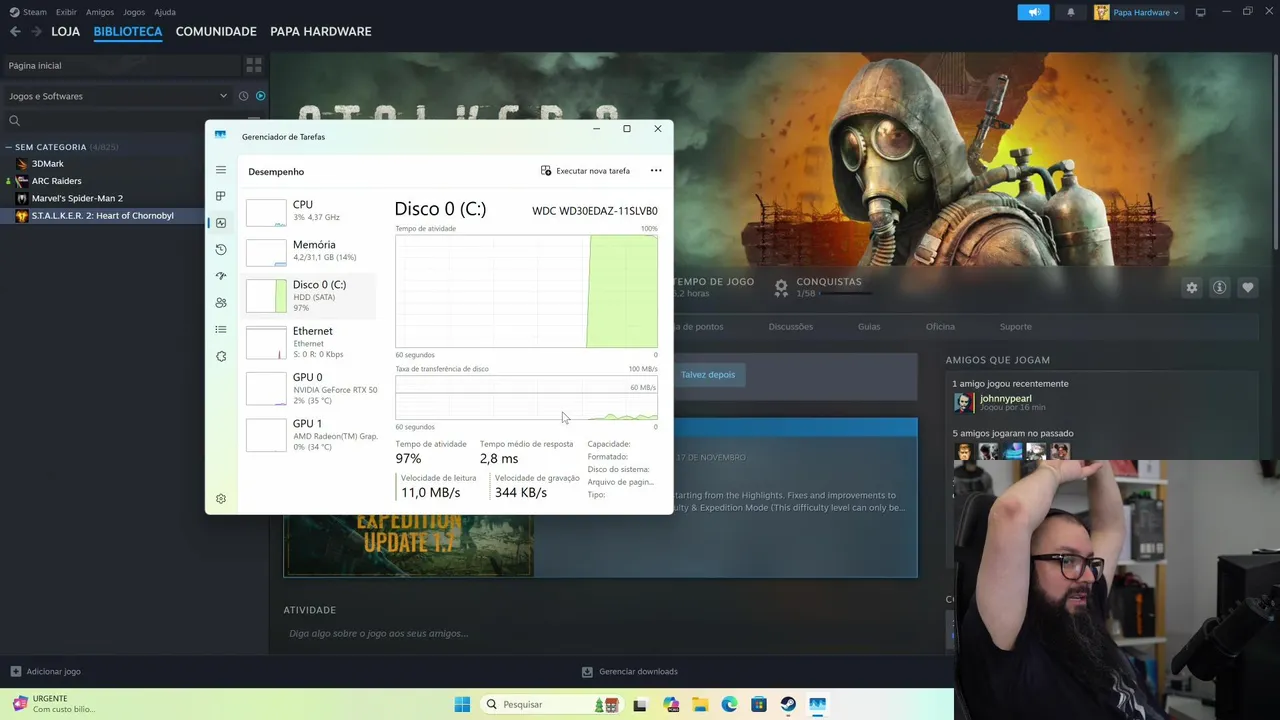Open the Oficina link

click(940, 327)
